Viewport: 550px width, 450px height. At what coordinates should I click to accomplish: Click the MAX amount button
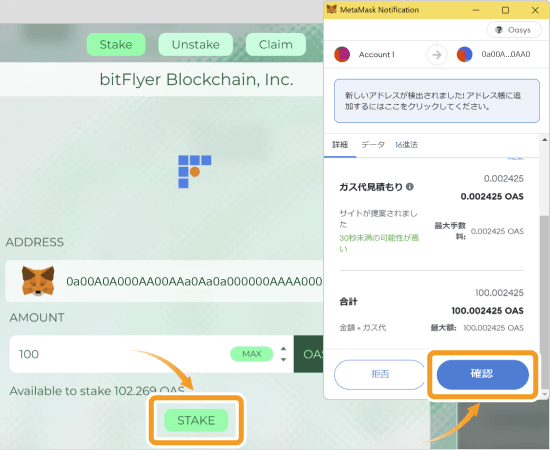point(251,354)
